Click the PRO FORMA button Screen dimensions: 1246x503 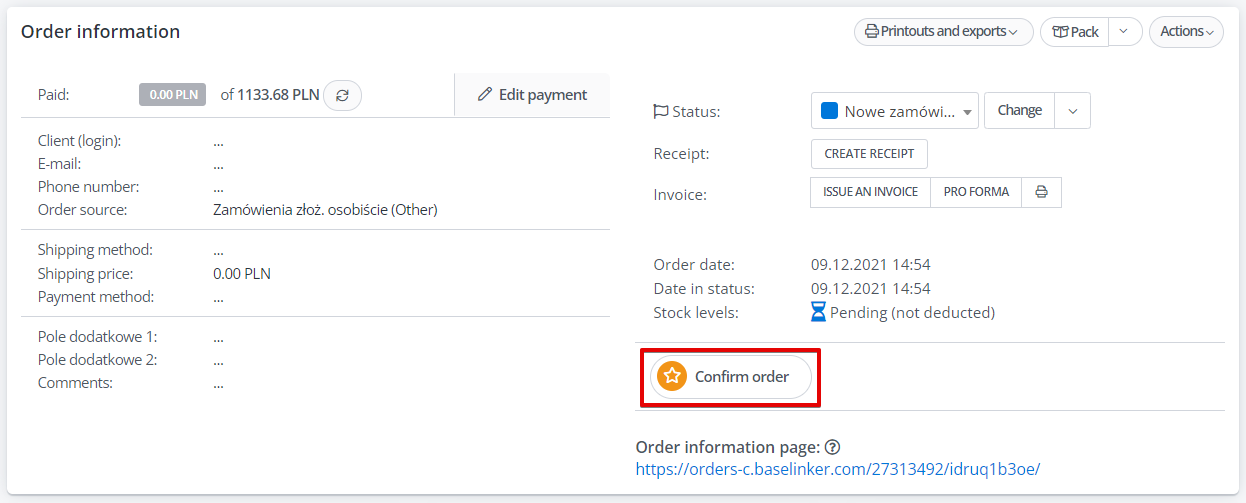pyautogui.click(x=976, y=192)
